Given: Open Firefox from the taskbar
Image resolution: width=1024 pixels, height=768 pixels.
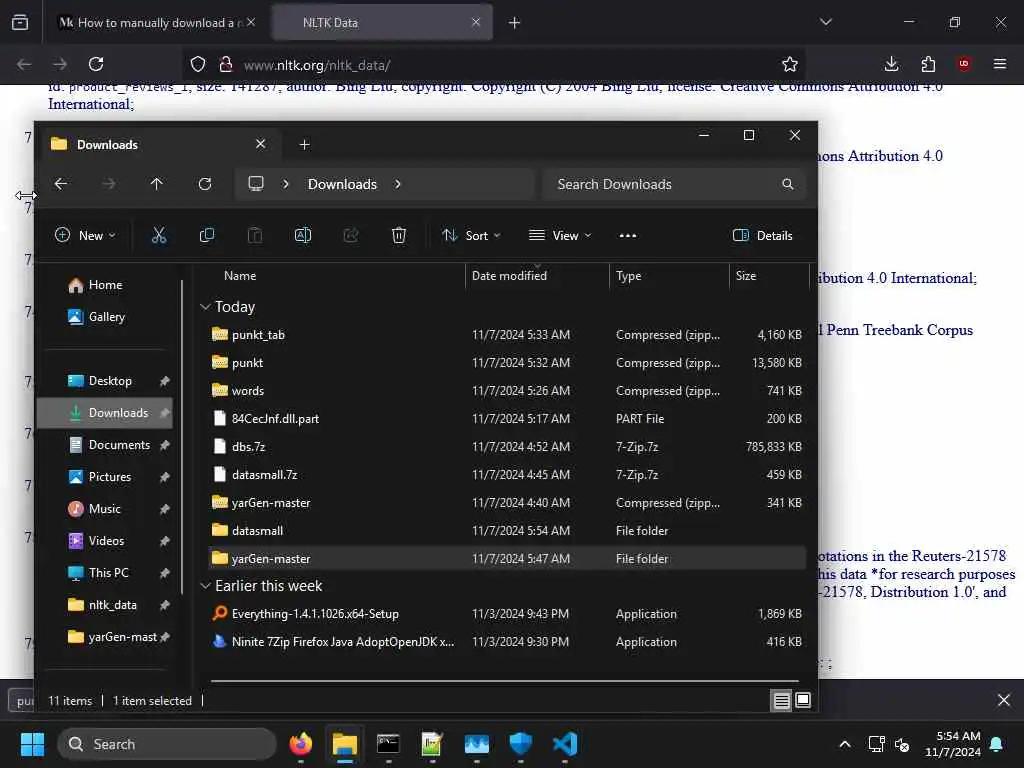Looking at the screenshot, I should [x=300, y=744].
